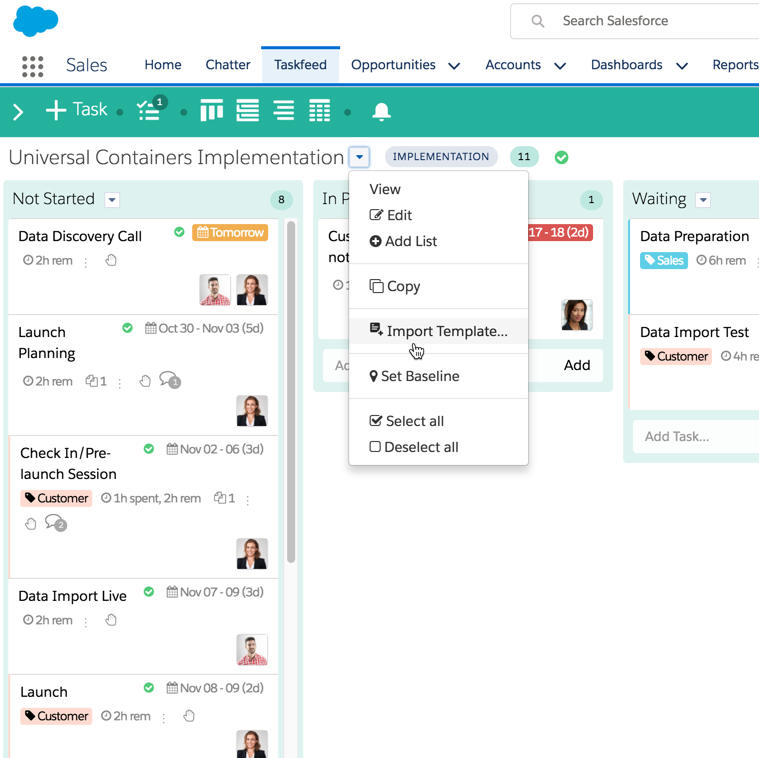The width and height of the screenshot is (759, 758).
Task: Choose Set Baseline menu item
Action: click(x=438, y=376)
